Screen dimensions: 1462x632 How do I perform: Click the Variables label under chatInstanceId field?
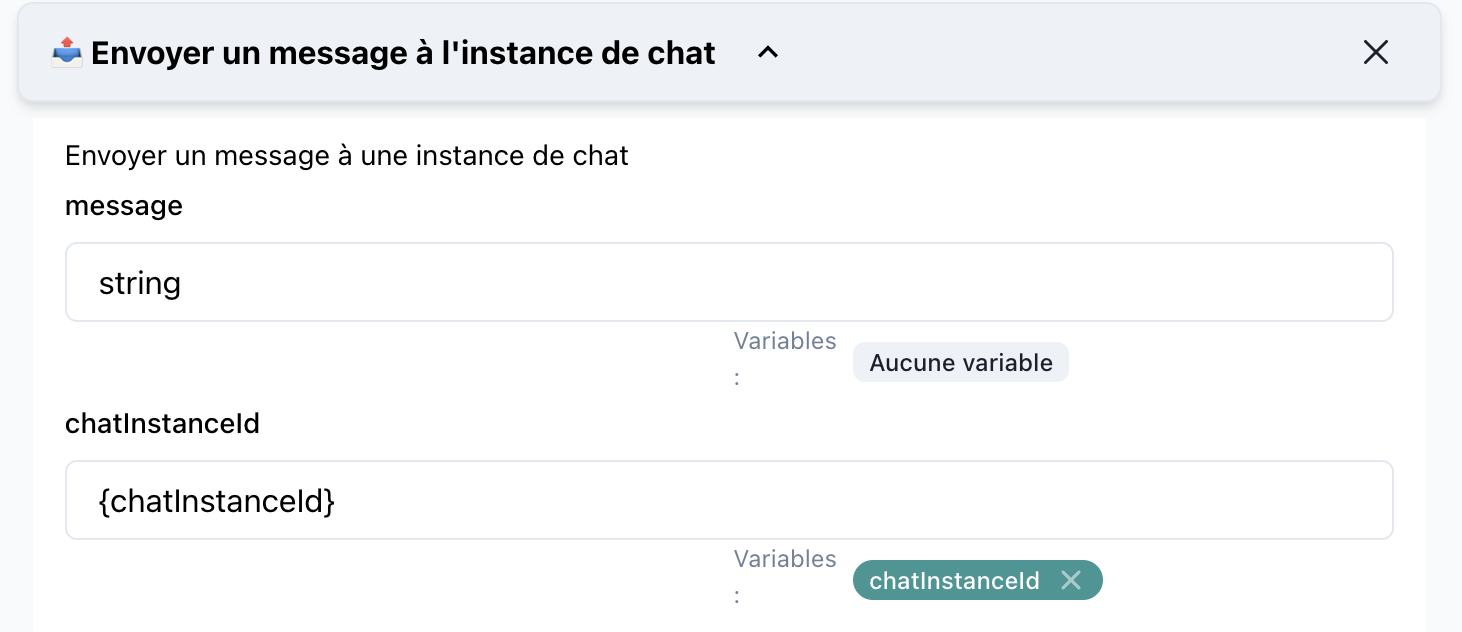point(784,559)
